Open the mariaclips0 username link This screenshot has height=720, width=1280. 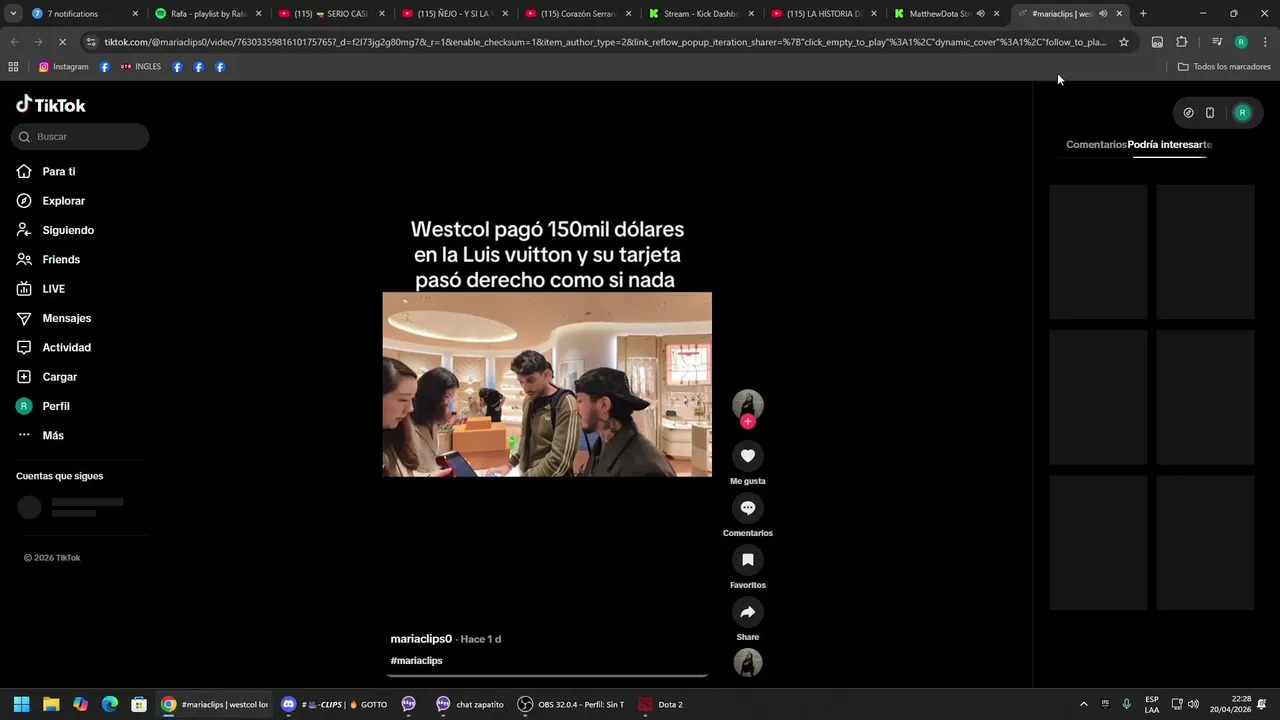click(421, 639)
